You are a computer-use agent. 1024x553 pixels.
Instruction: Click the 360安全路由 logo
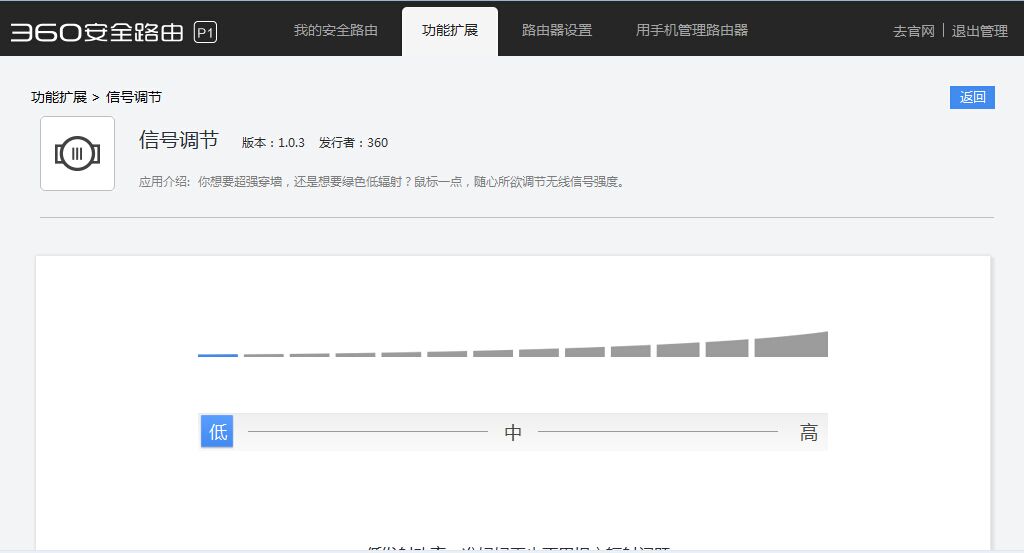[97, 32]
